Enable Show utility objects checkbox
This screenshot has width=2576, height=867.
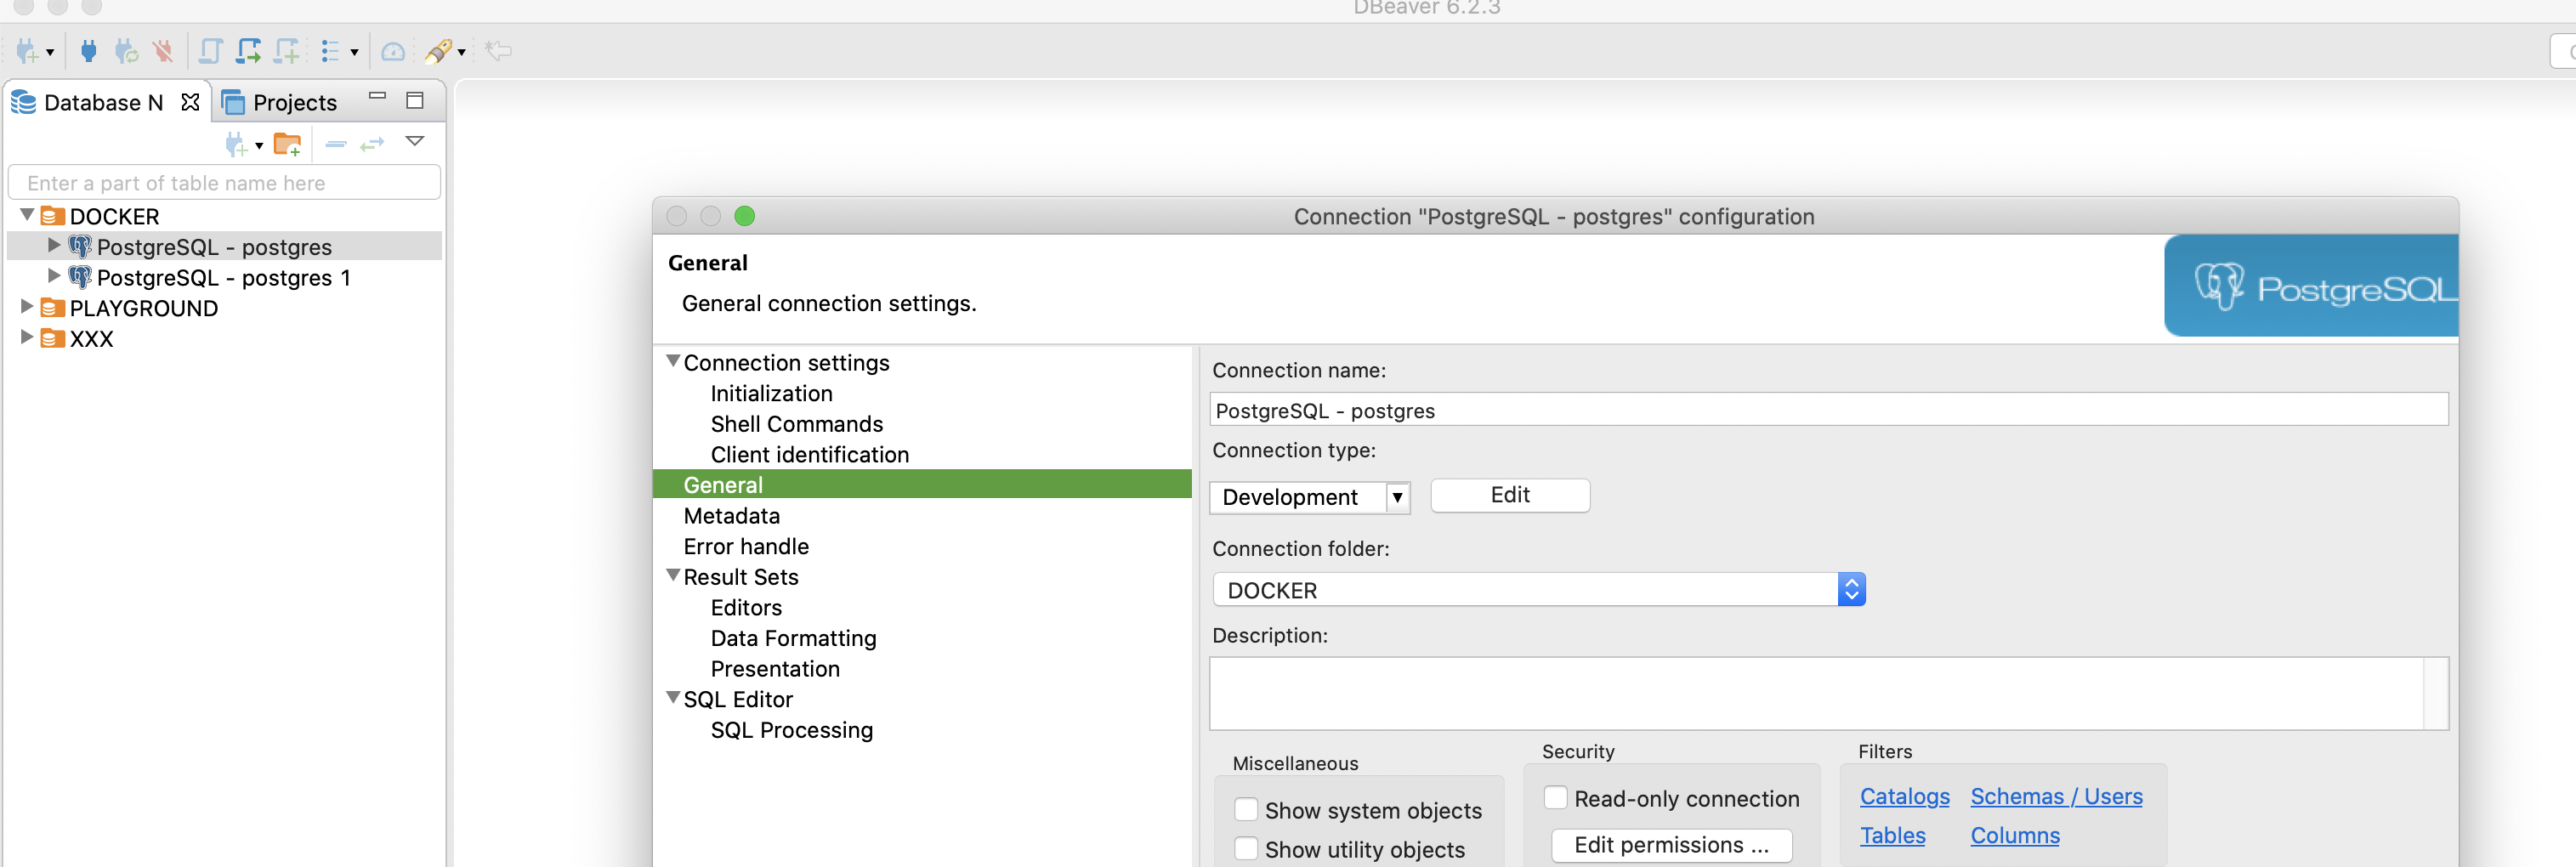[x=1246, y=848]
